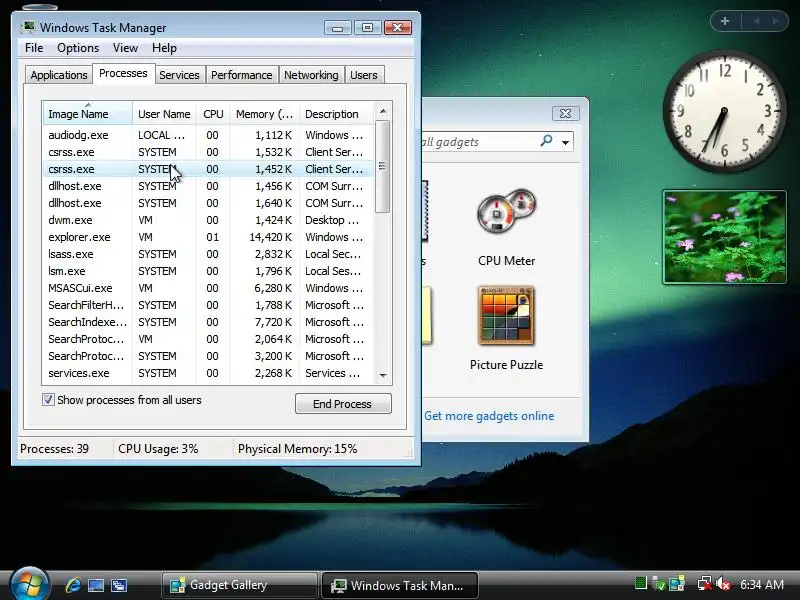800x600 pixels.
Task: Open the search options dropdown arrow in Gadget Gallery
Action: tap(565, 142)
